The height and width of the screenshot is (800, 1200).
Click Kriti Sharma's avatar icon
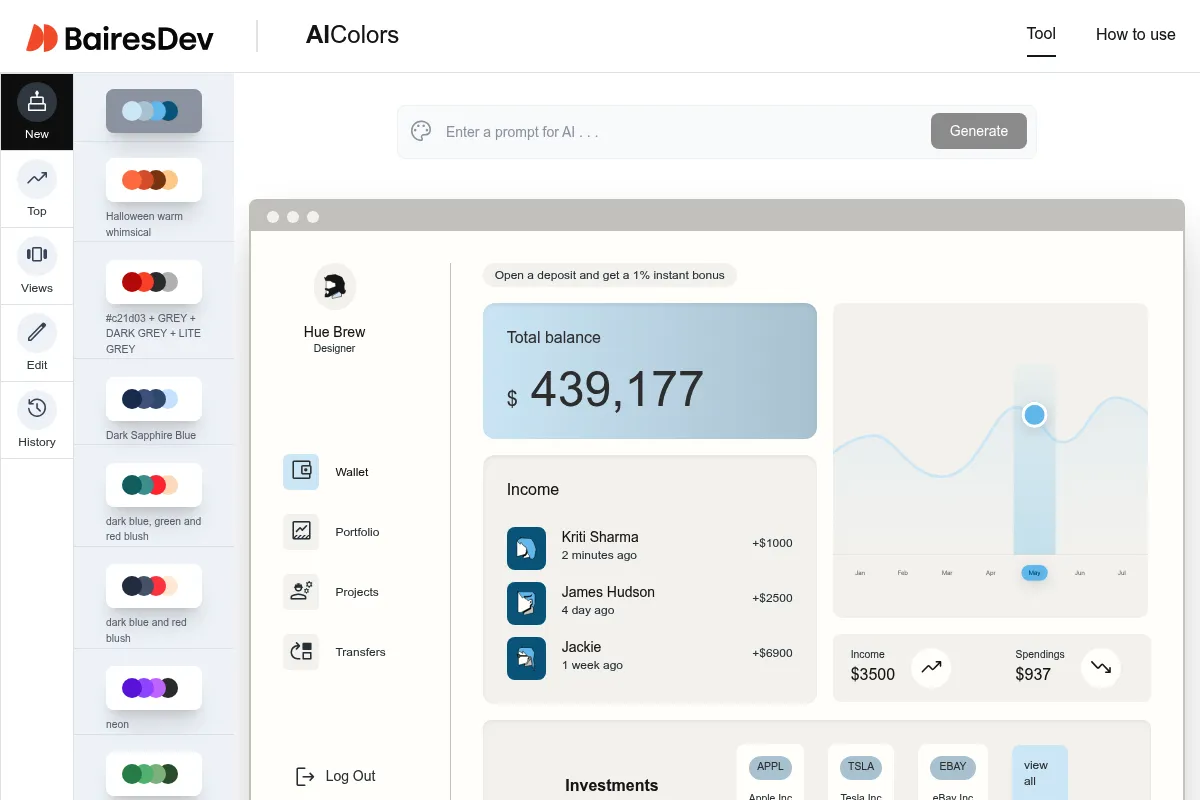[526, 547]
